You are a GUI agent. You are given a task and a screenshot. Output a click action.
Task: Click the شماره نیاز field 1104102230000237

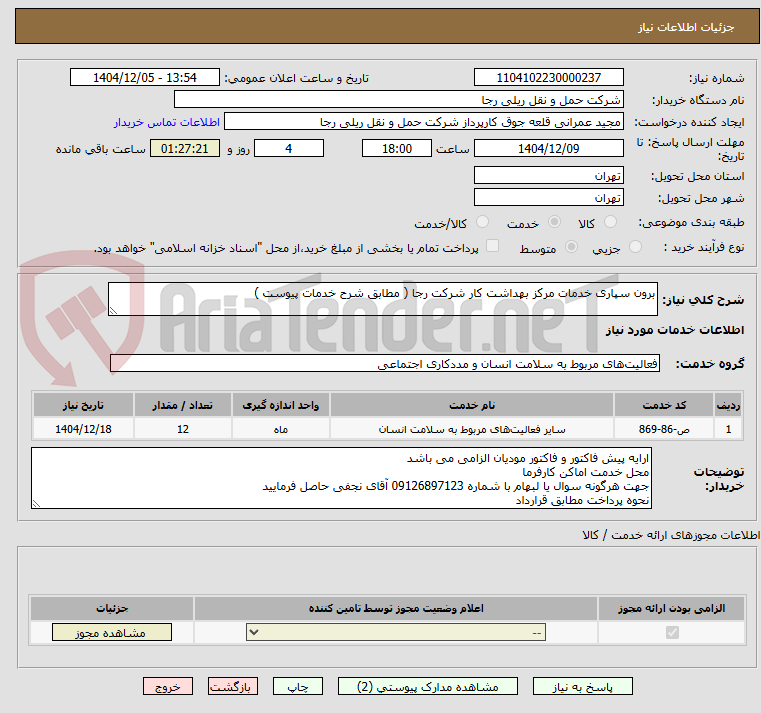click(548, 78)
